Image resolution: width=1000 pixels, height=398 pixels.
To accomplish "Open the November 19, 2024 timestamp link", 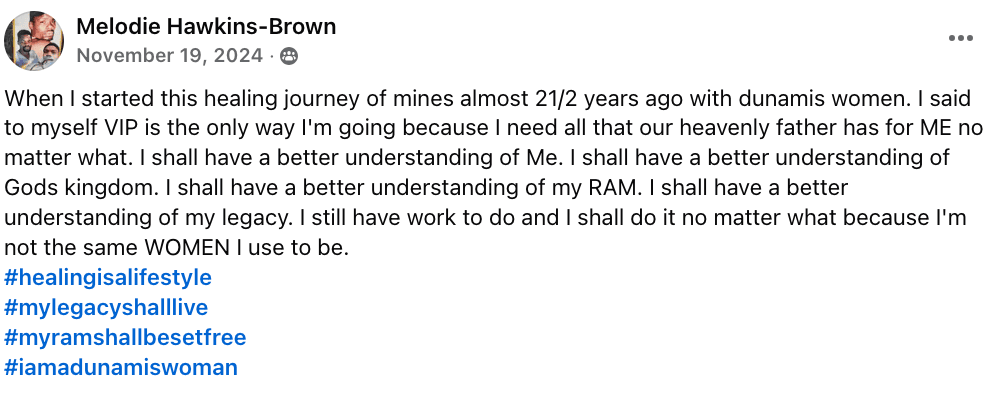I will coord(170,55).
